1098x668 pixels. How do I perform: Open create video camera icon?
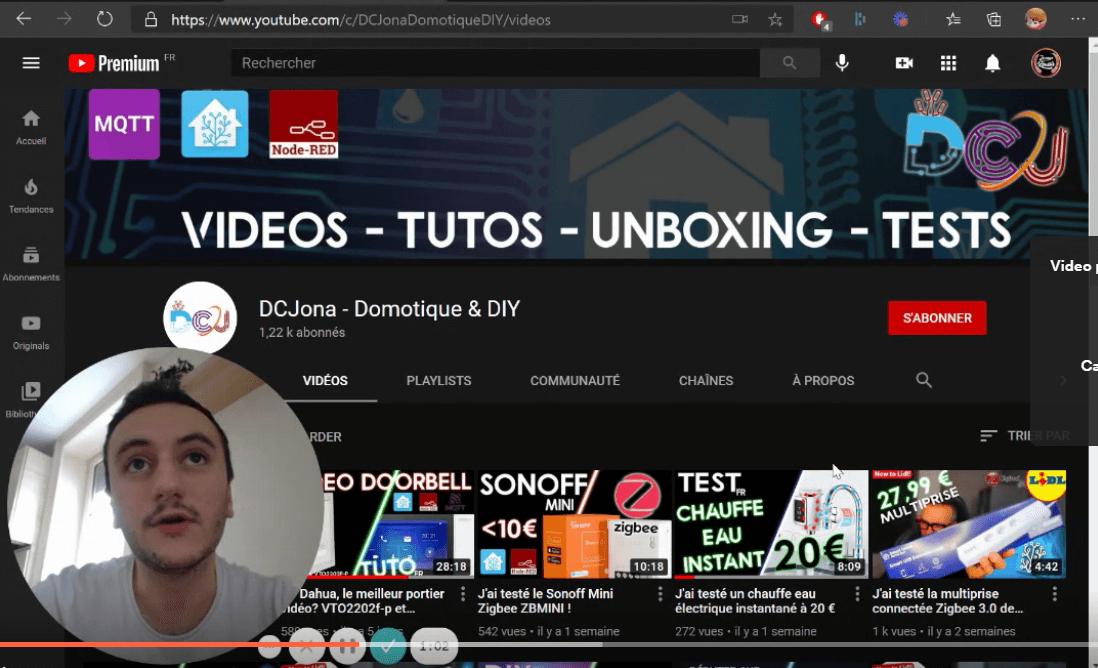pos(903,63)
